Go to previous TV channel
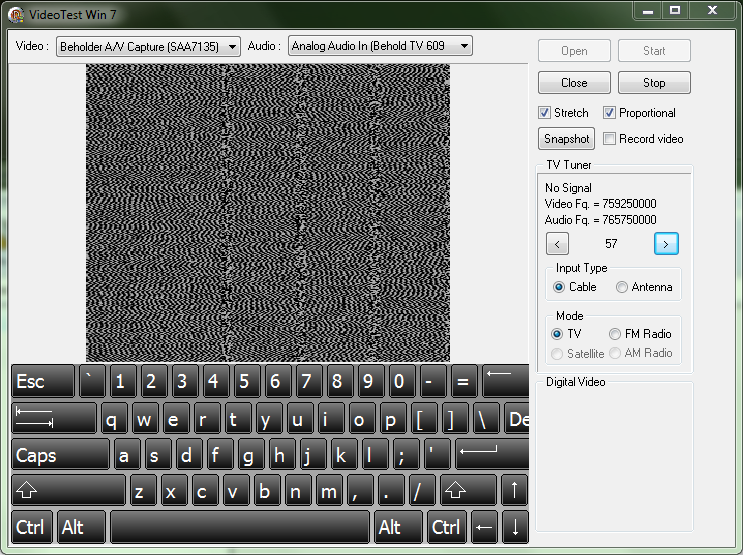The image size is (743, 555). click(x=557, y=243)
